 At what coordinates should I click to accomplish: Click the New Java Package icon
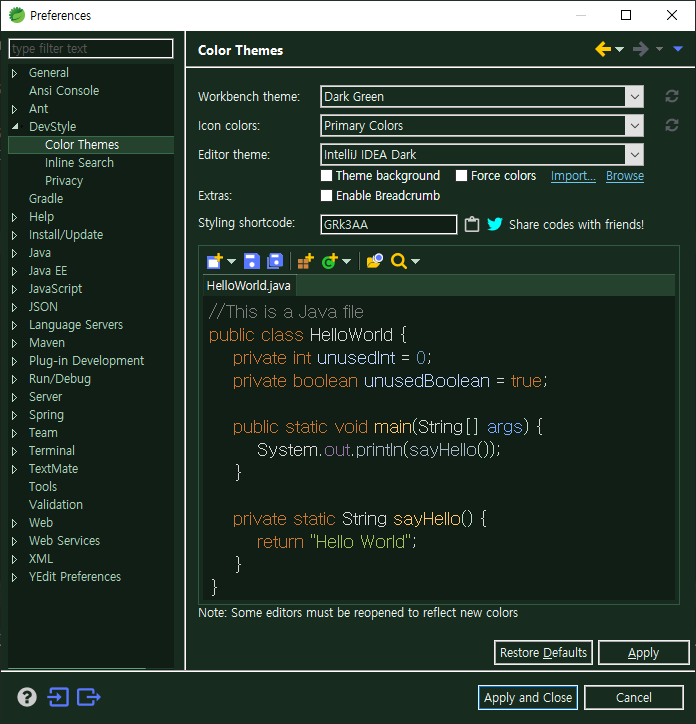[306, 261]
